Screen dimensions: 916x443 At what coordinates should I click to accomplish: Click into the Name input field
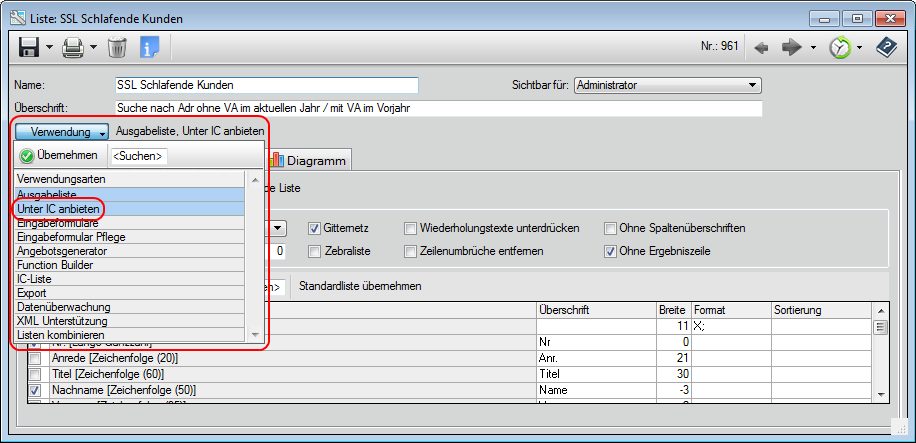[x=267, y=85]
